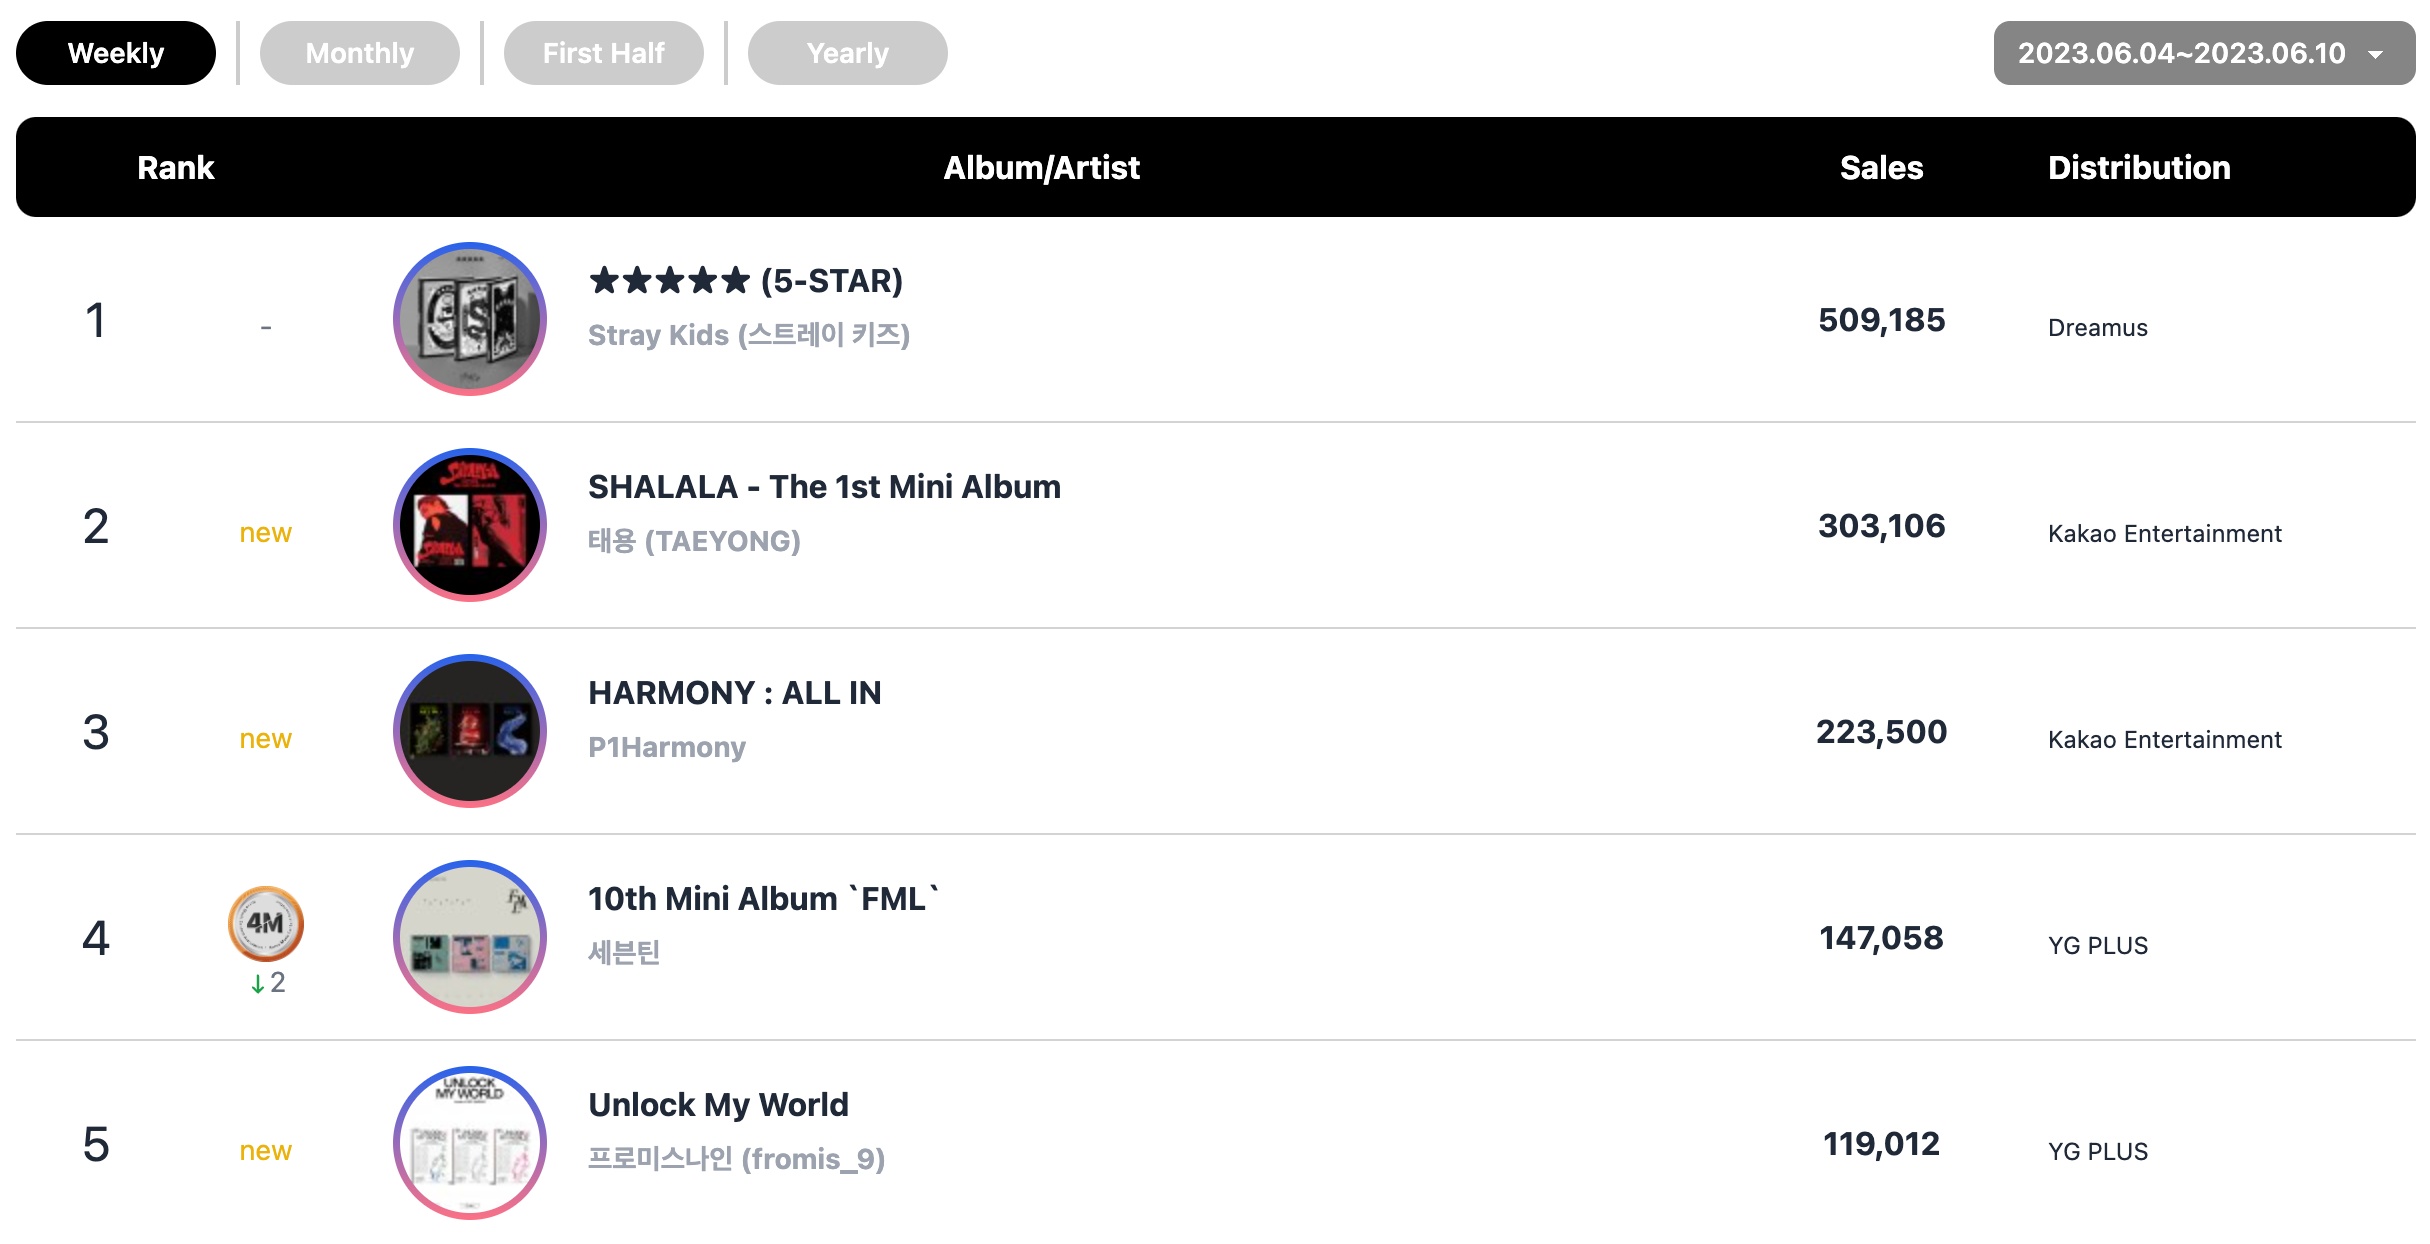Click the fromis_9 artist name

736,1159
